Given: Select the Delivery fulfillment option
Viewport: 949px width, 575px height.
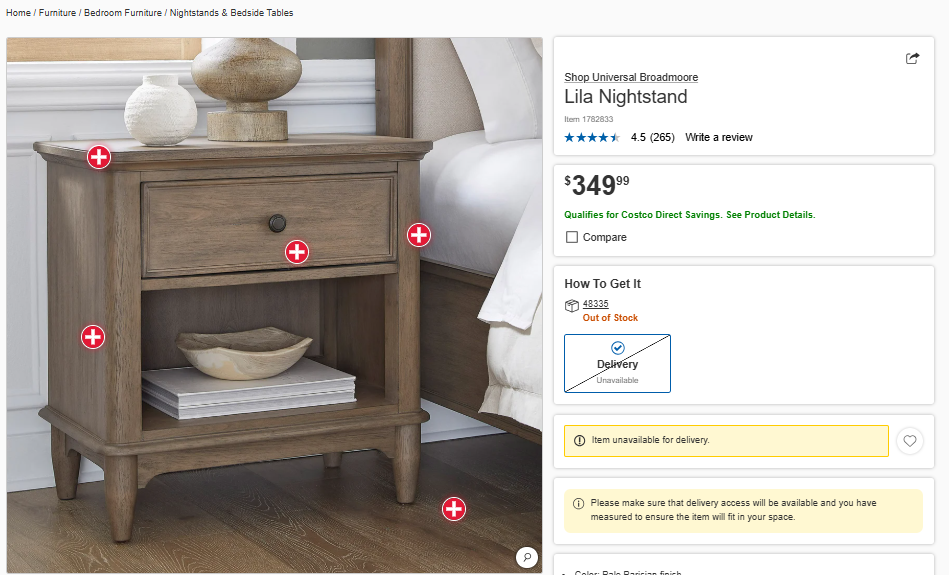Looking at the screenshot, I should coord(617,363).
